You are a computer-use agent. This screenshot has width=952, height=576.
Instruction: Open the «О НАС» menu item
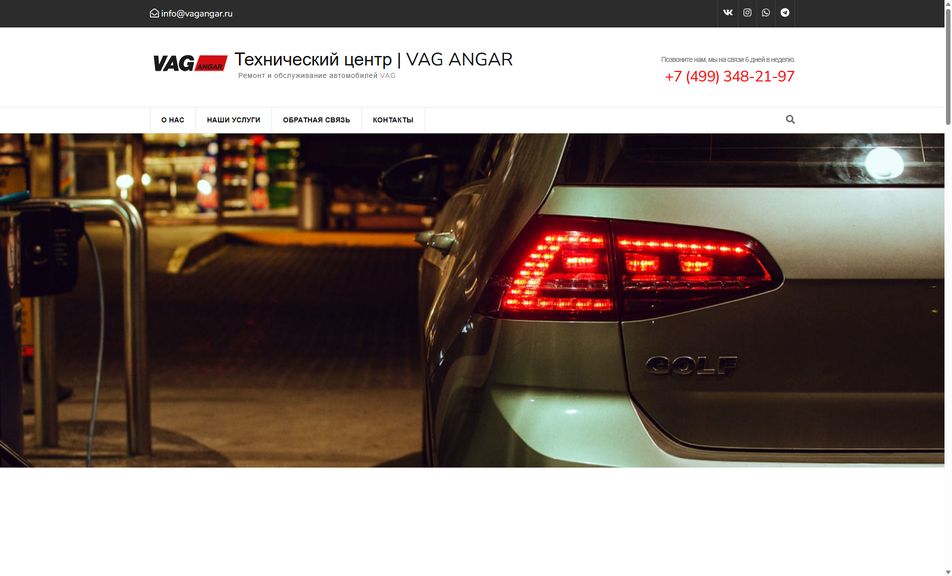click(172, 120)
